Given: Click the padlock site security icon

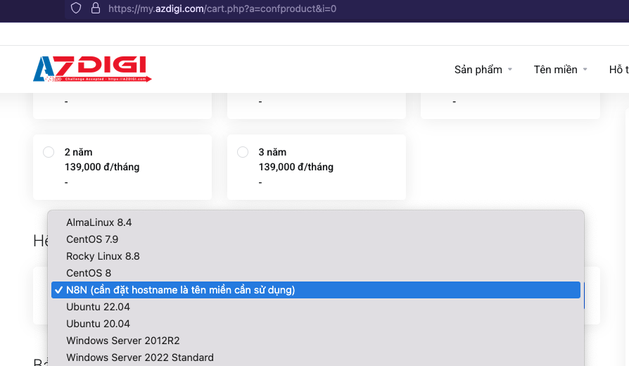Looking at the screenshot, I should [x=95, y=8].
